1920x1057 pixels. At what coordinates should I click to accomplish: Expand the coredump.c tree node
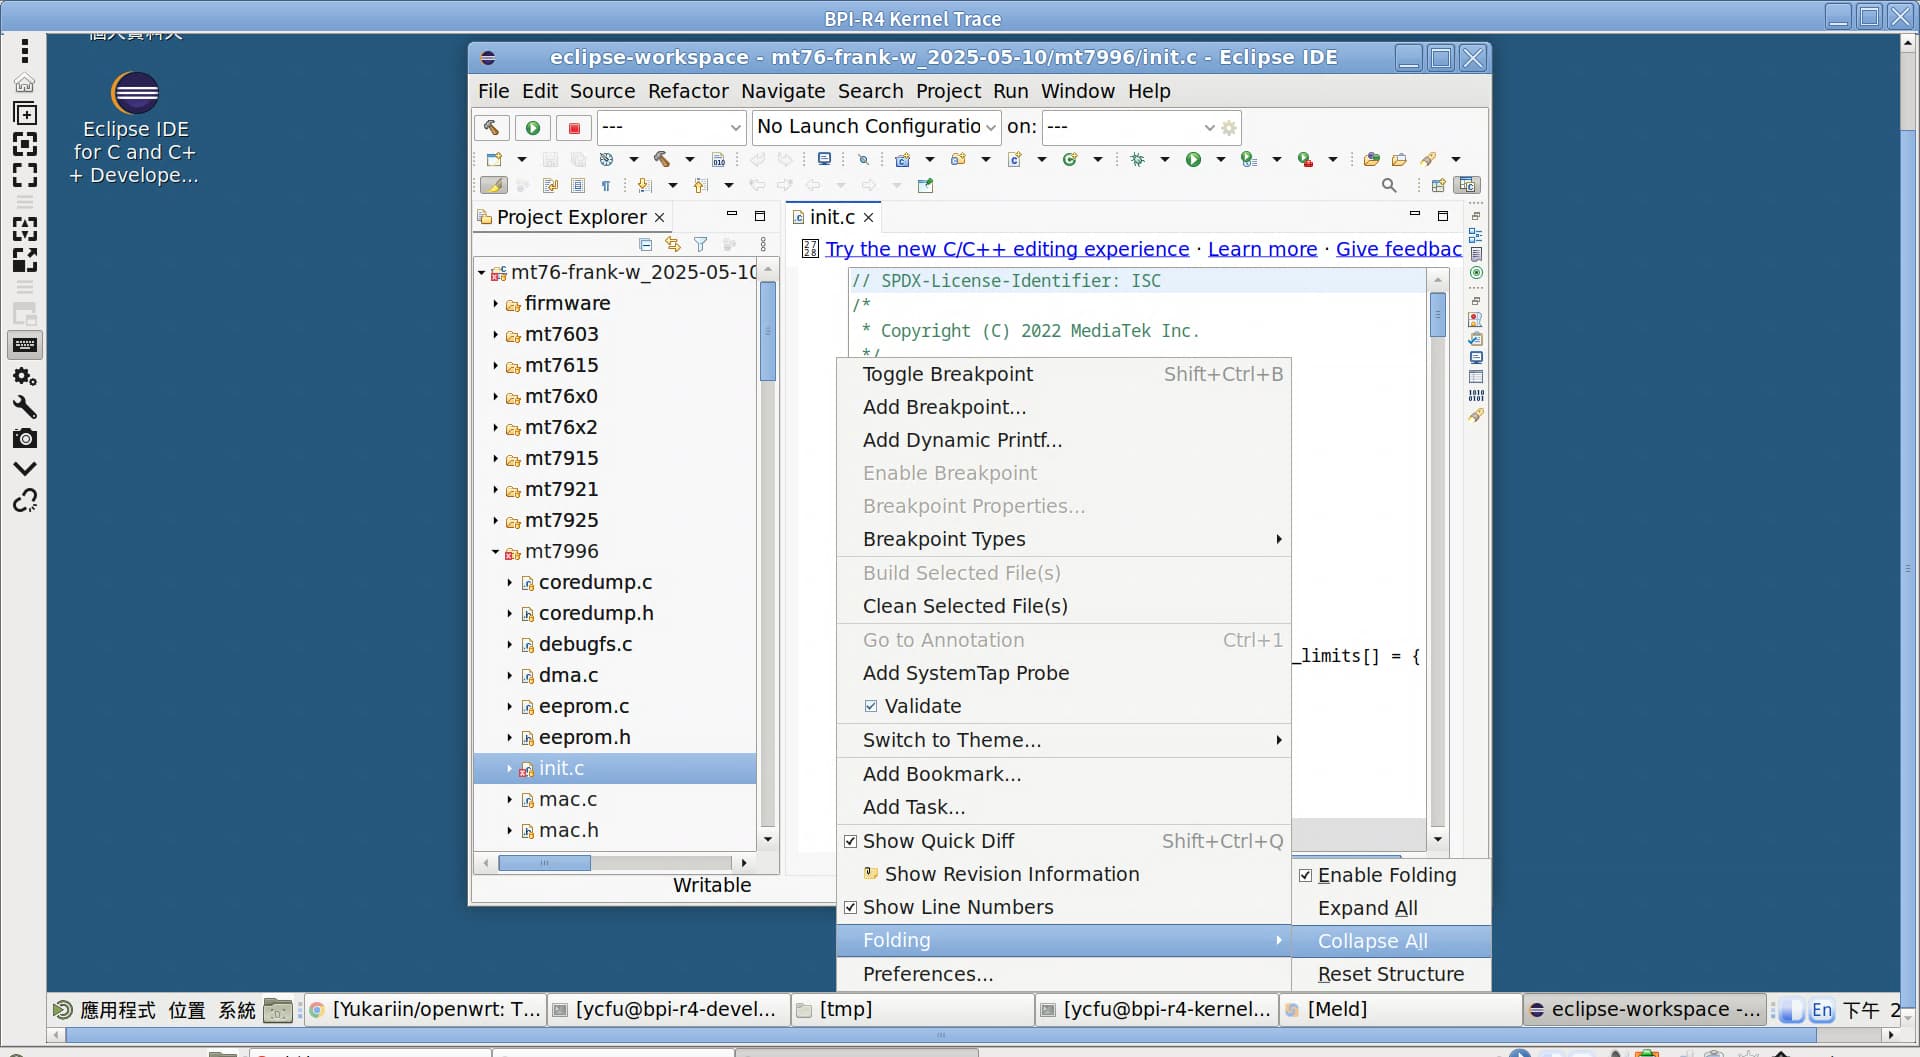tap(509, 582)
